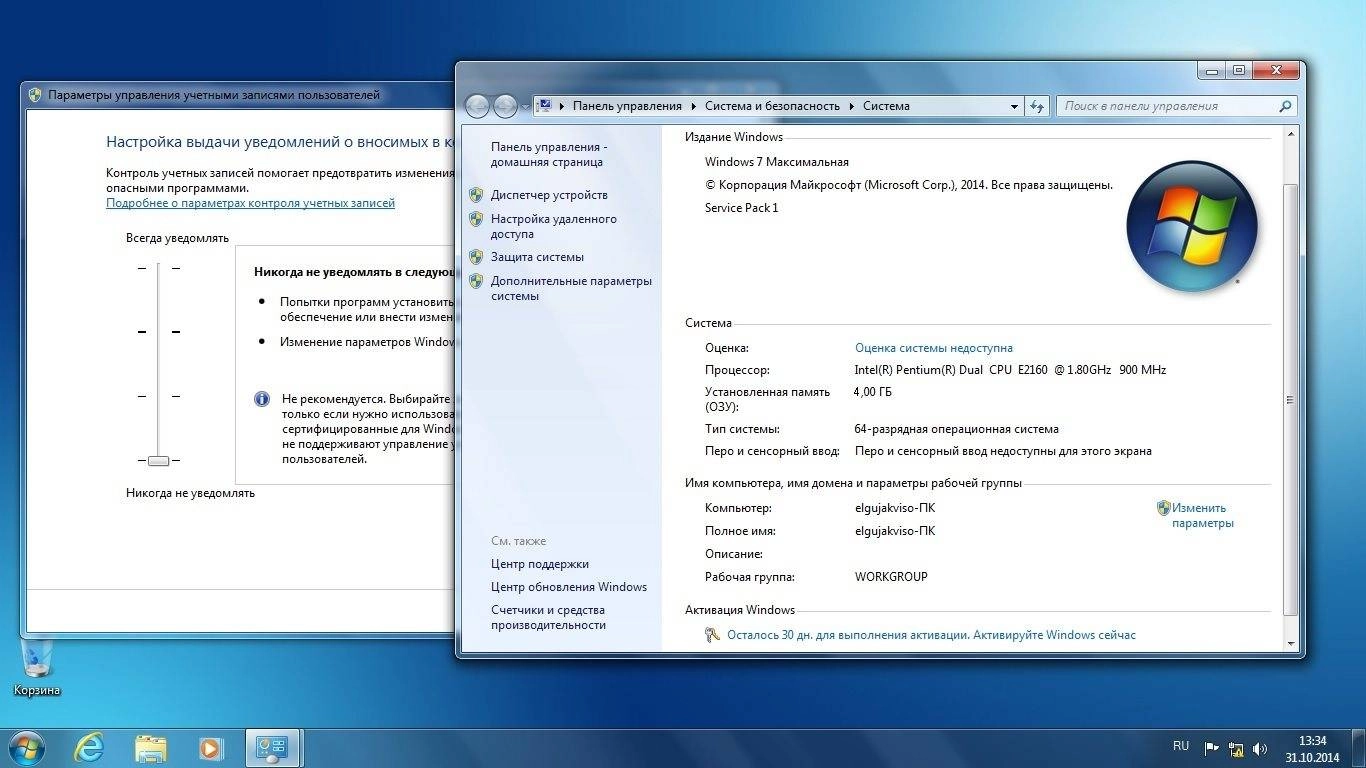Click the RU language indicator
The image size is (1366, 768).
click(1181, 746)
